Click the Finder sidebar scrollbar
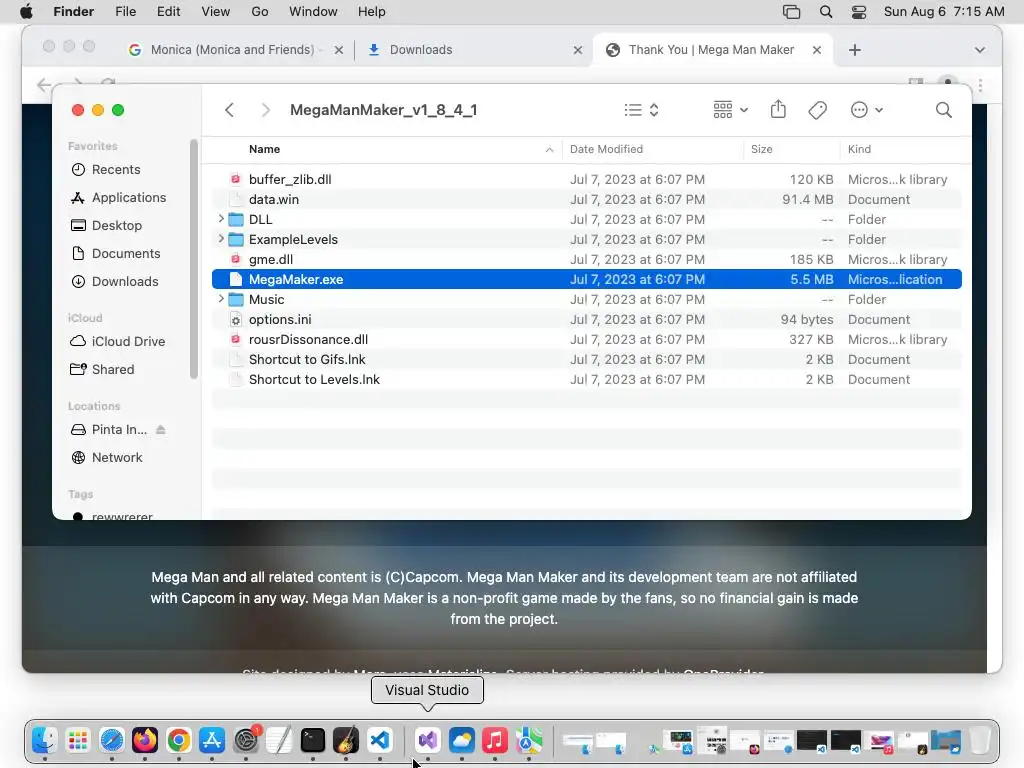Viewport: 1024px width, 768px height. pyautogui.click(x=193, y=259)
